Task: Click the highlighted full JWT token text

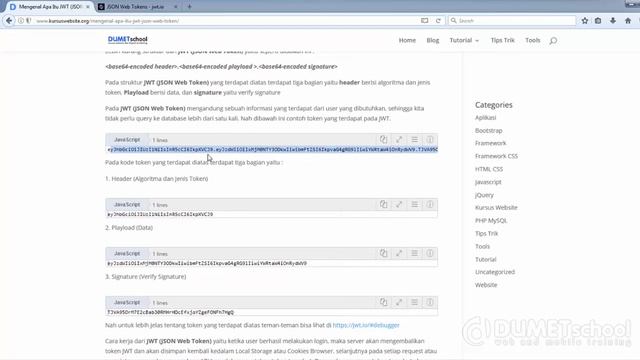Action: tap(272, 149)
